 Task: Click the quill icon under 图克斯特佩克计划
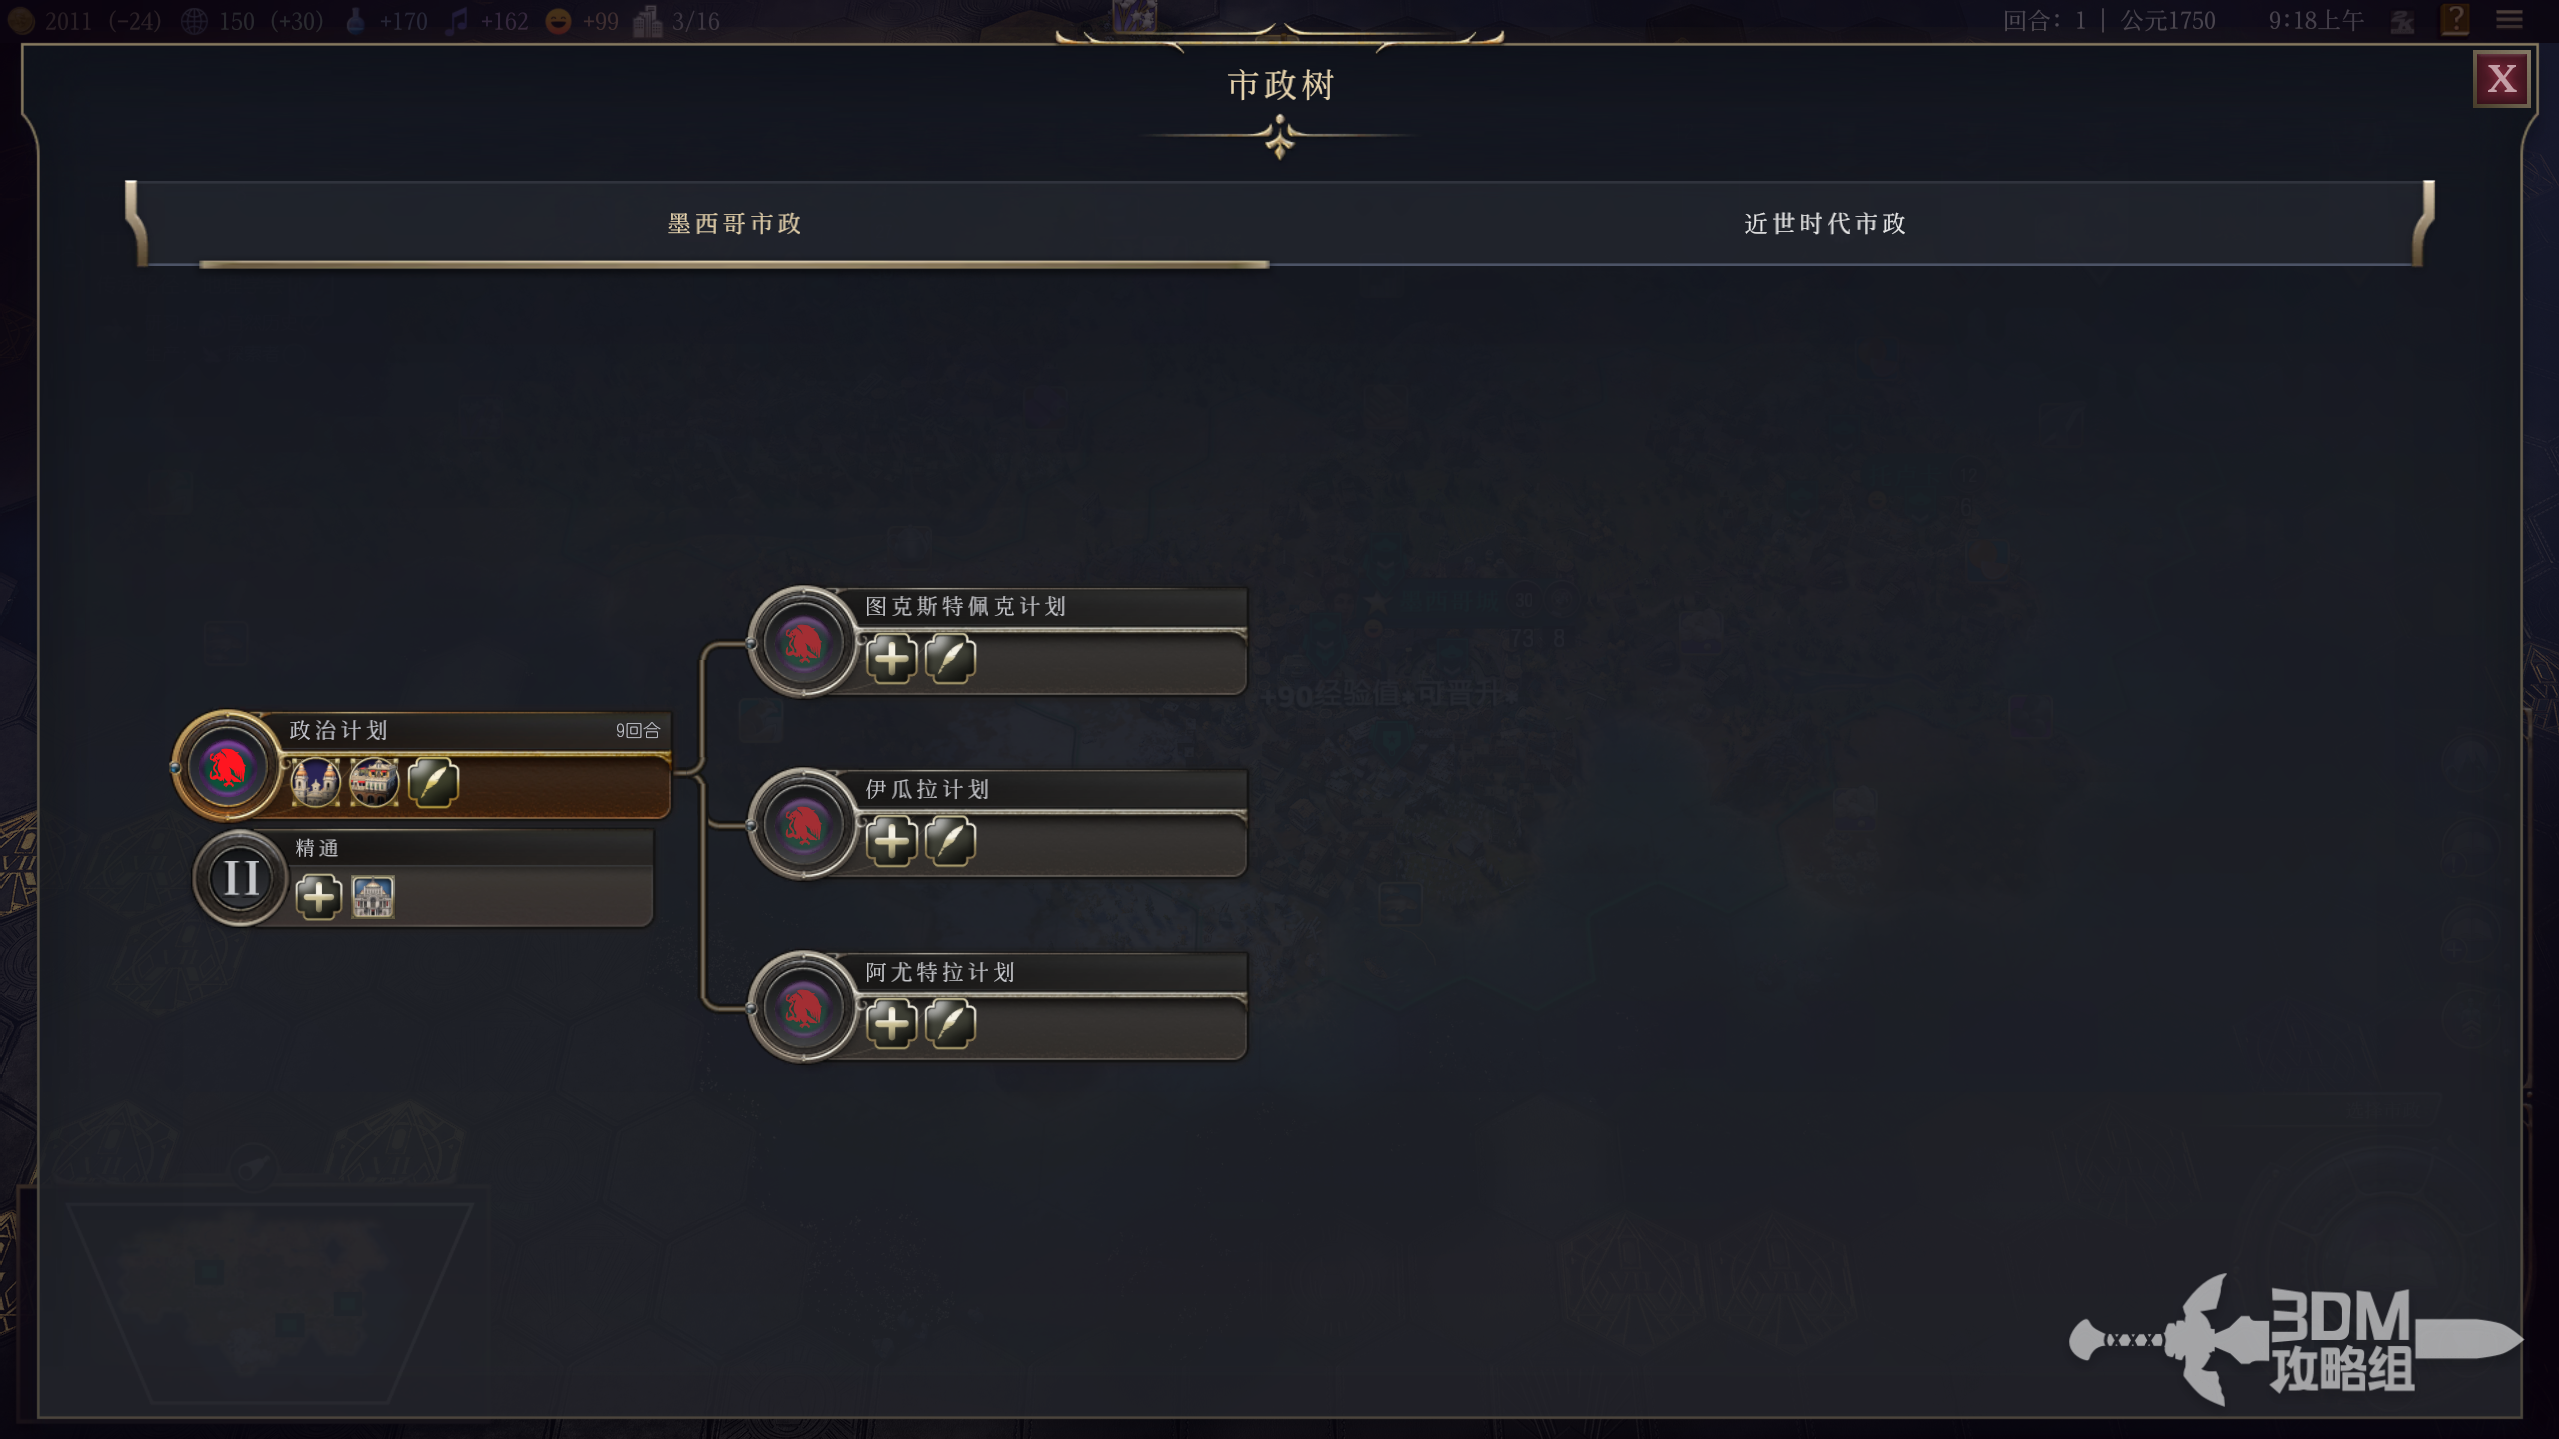[x=950, y=658]
